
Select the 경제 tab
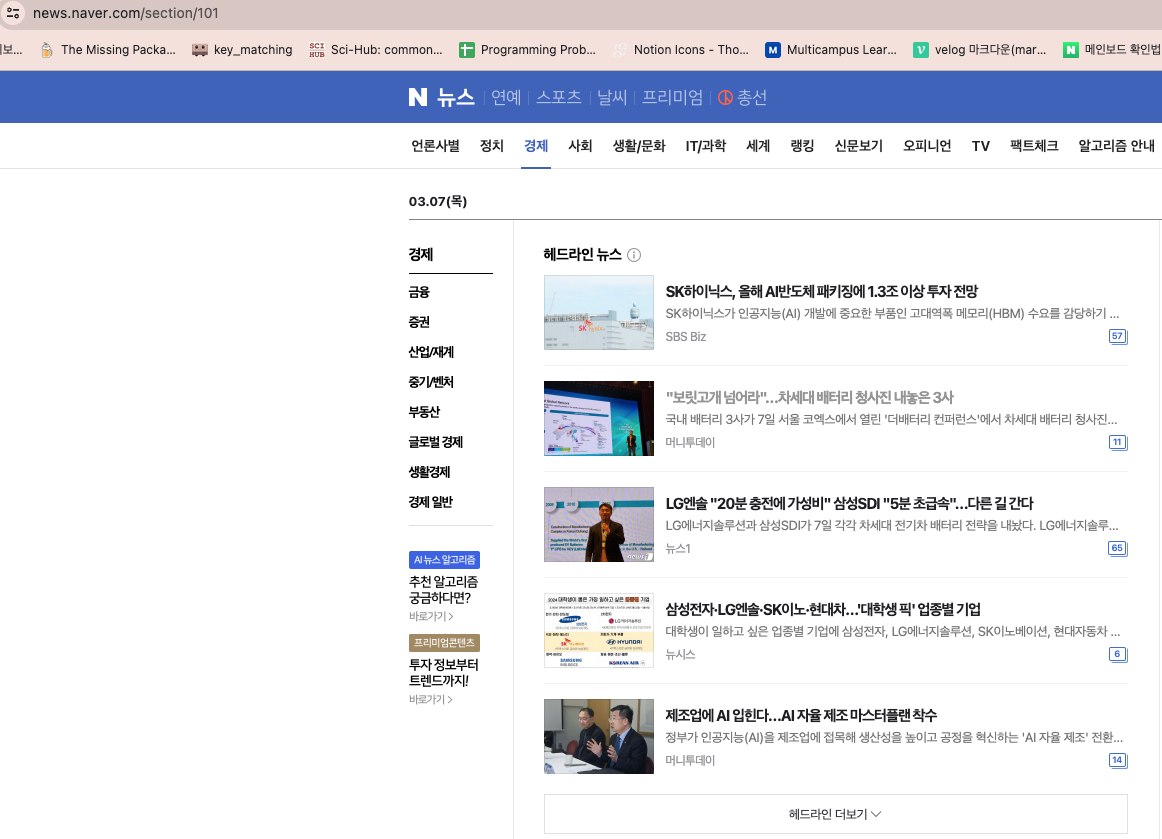click(x=536, y=146)
